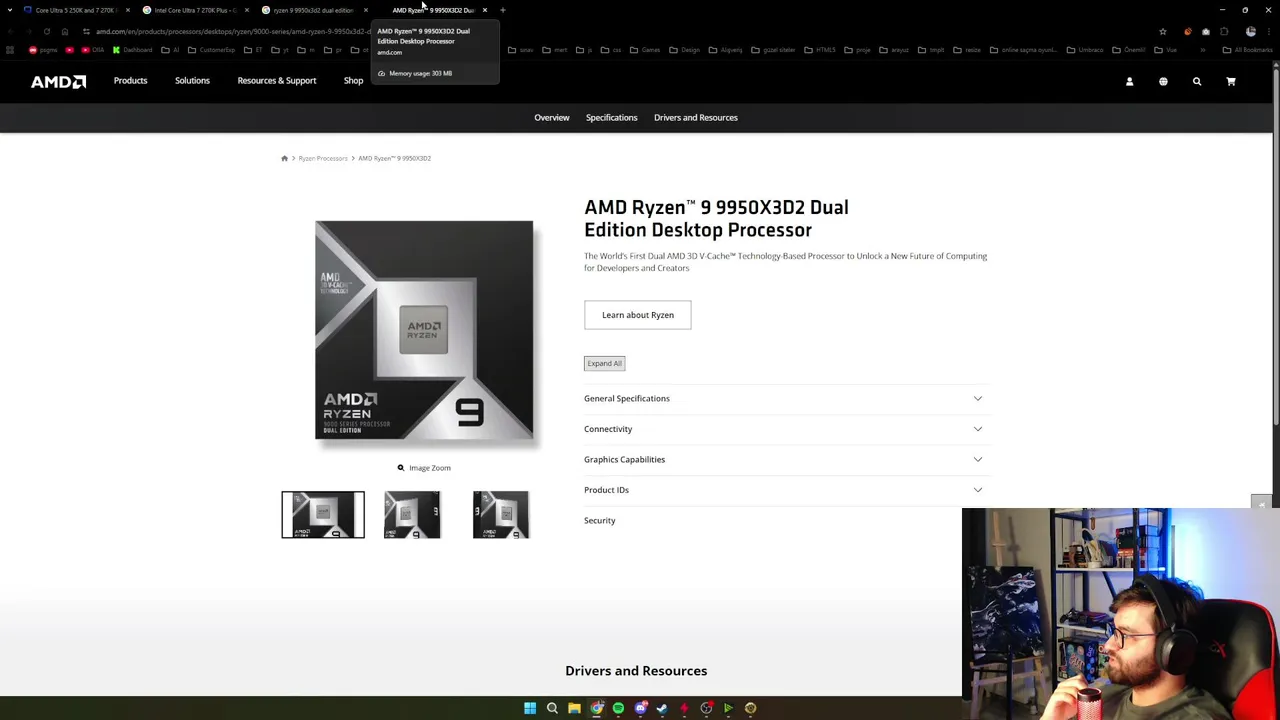Open new browser tab
This screenshot has height=720, width=1280.
point(503,10)
